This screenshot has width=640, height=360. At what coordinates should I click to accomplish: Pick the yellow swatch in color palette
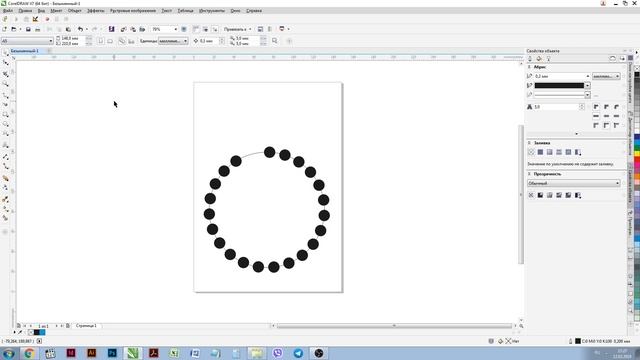[x=637, y=154]
